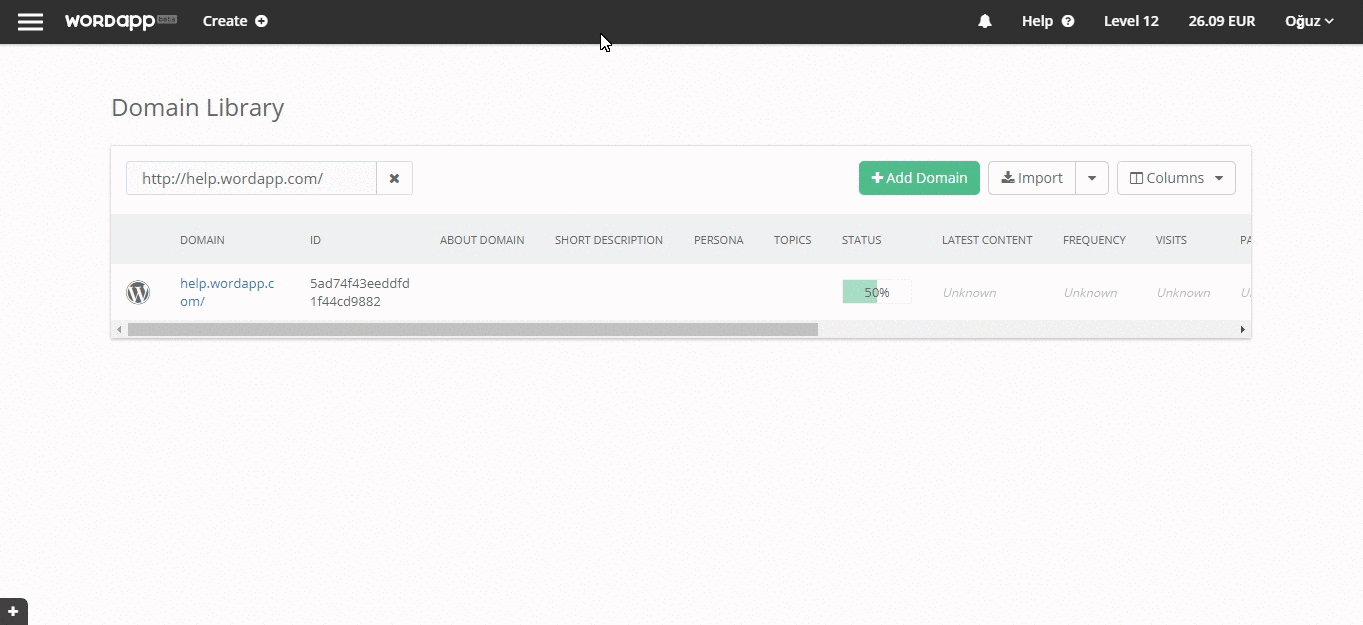Expand the Import dropdown arrow

[x=1092, y=178]
